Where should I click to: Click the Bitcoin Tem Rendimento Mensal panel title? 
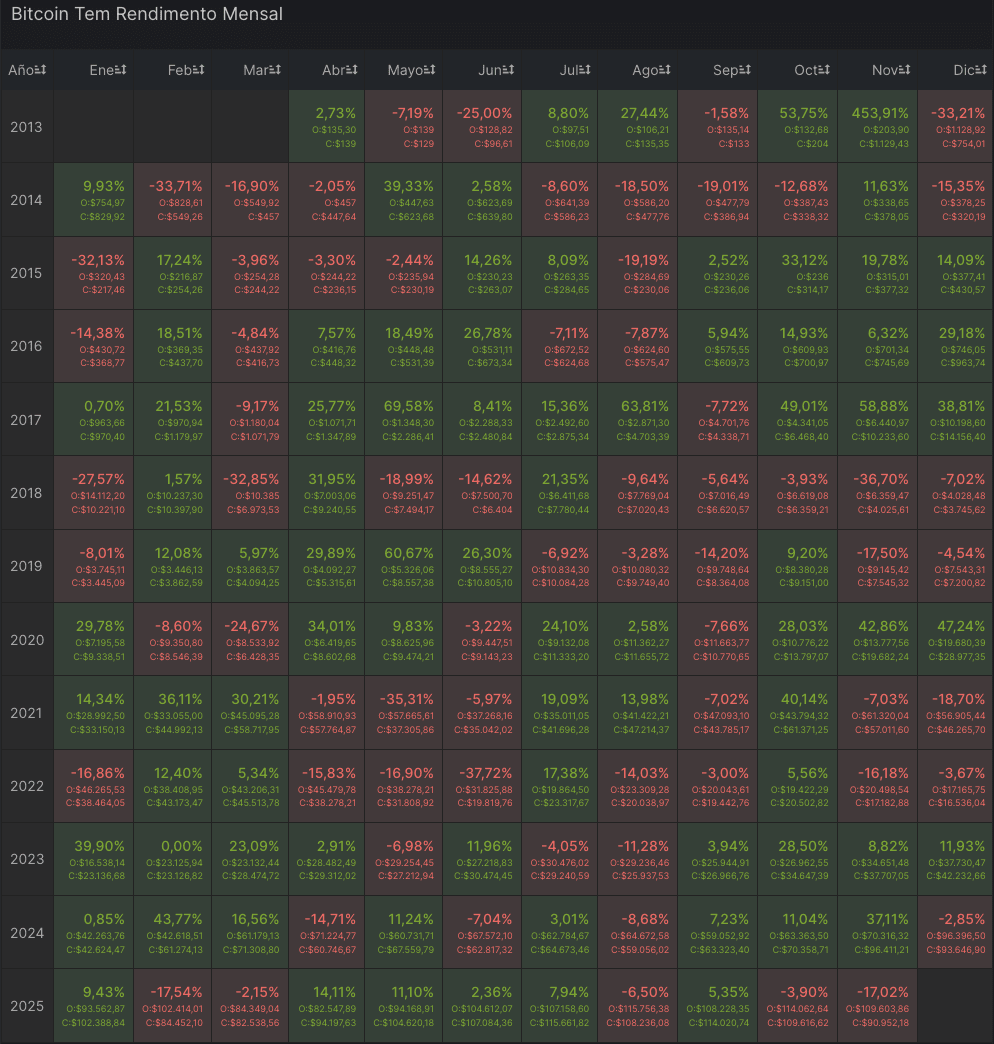click(147, 14)
